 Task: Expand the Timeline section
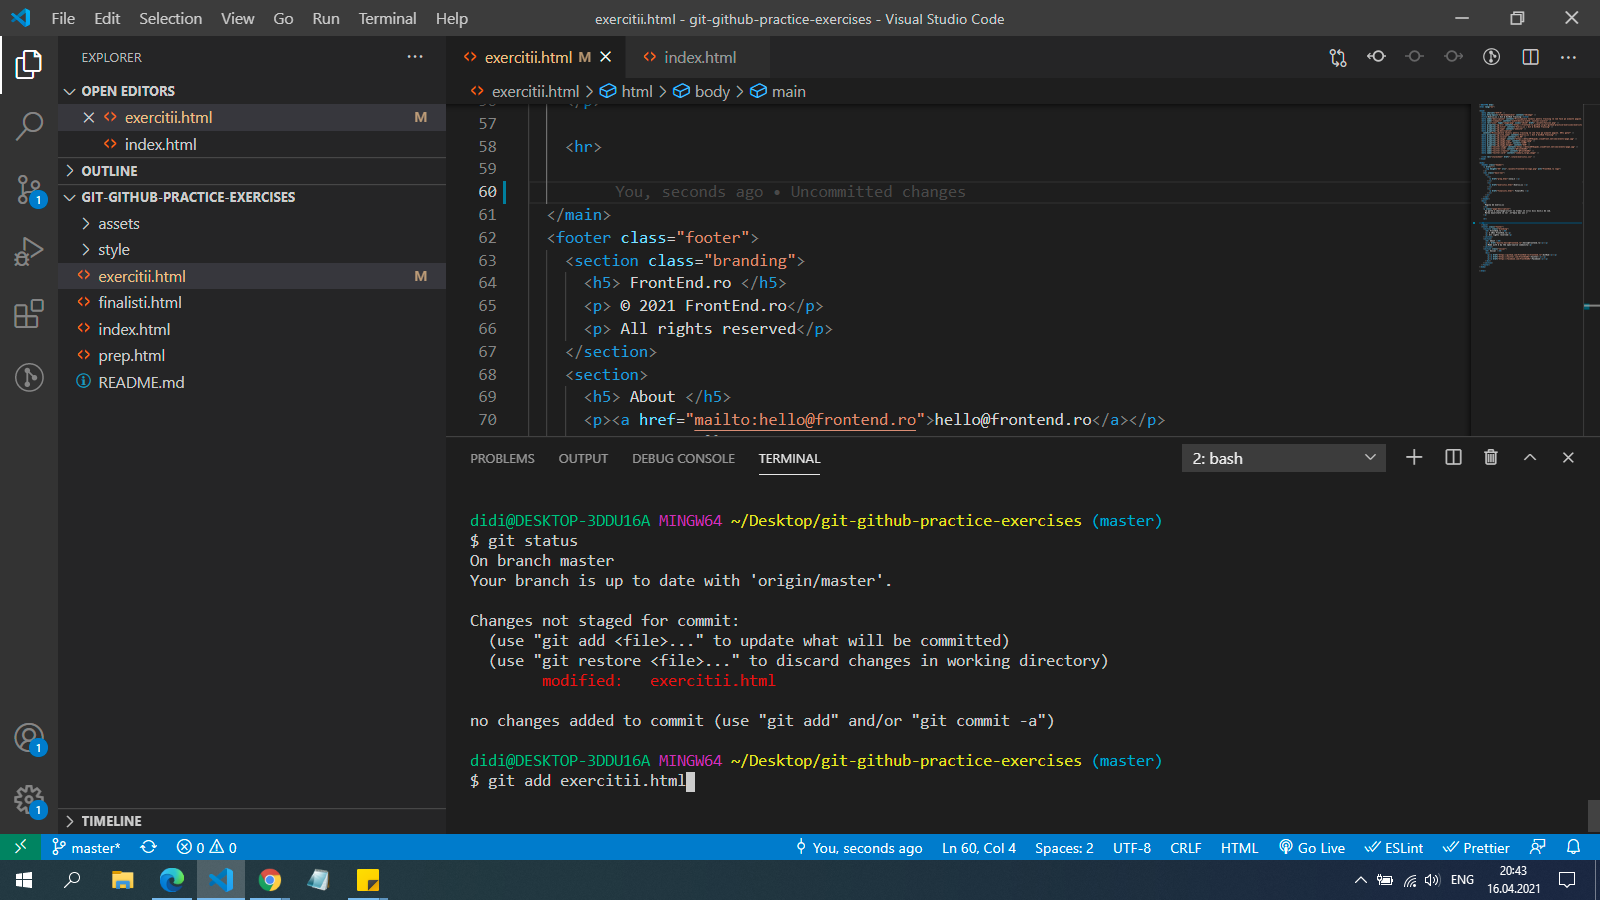[111, 821]
